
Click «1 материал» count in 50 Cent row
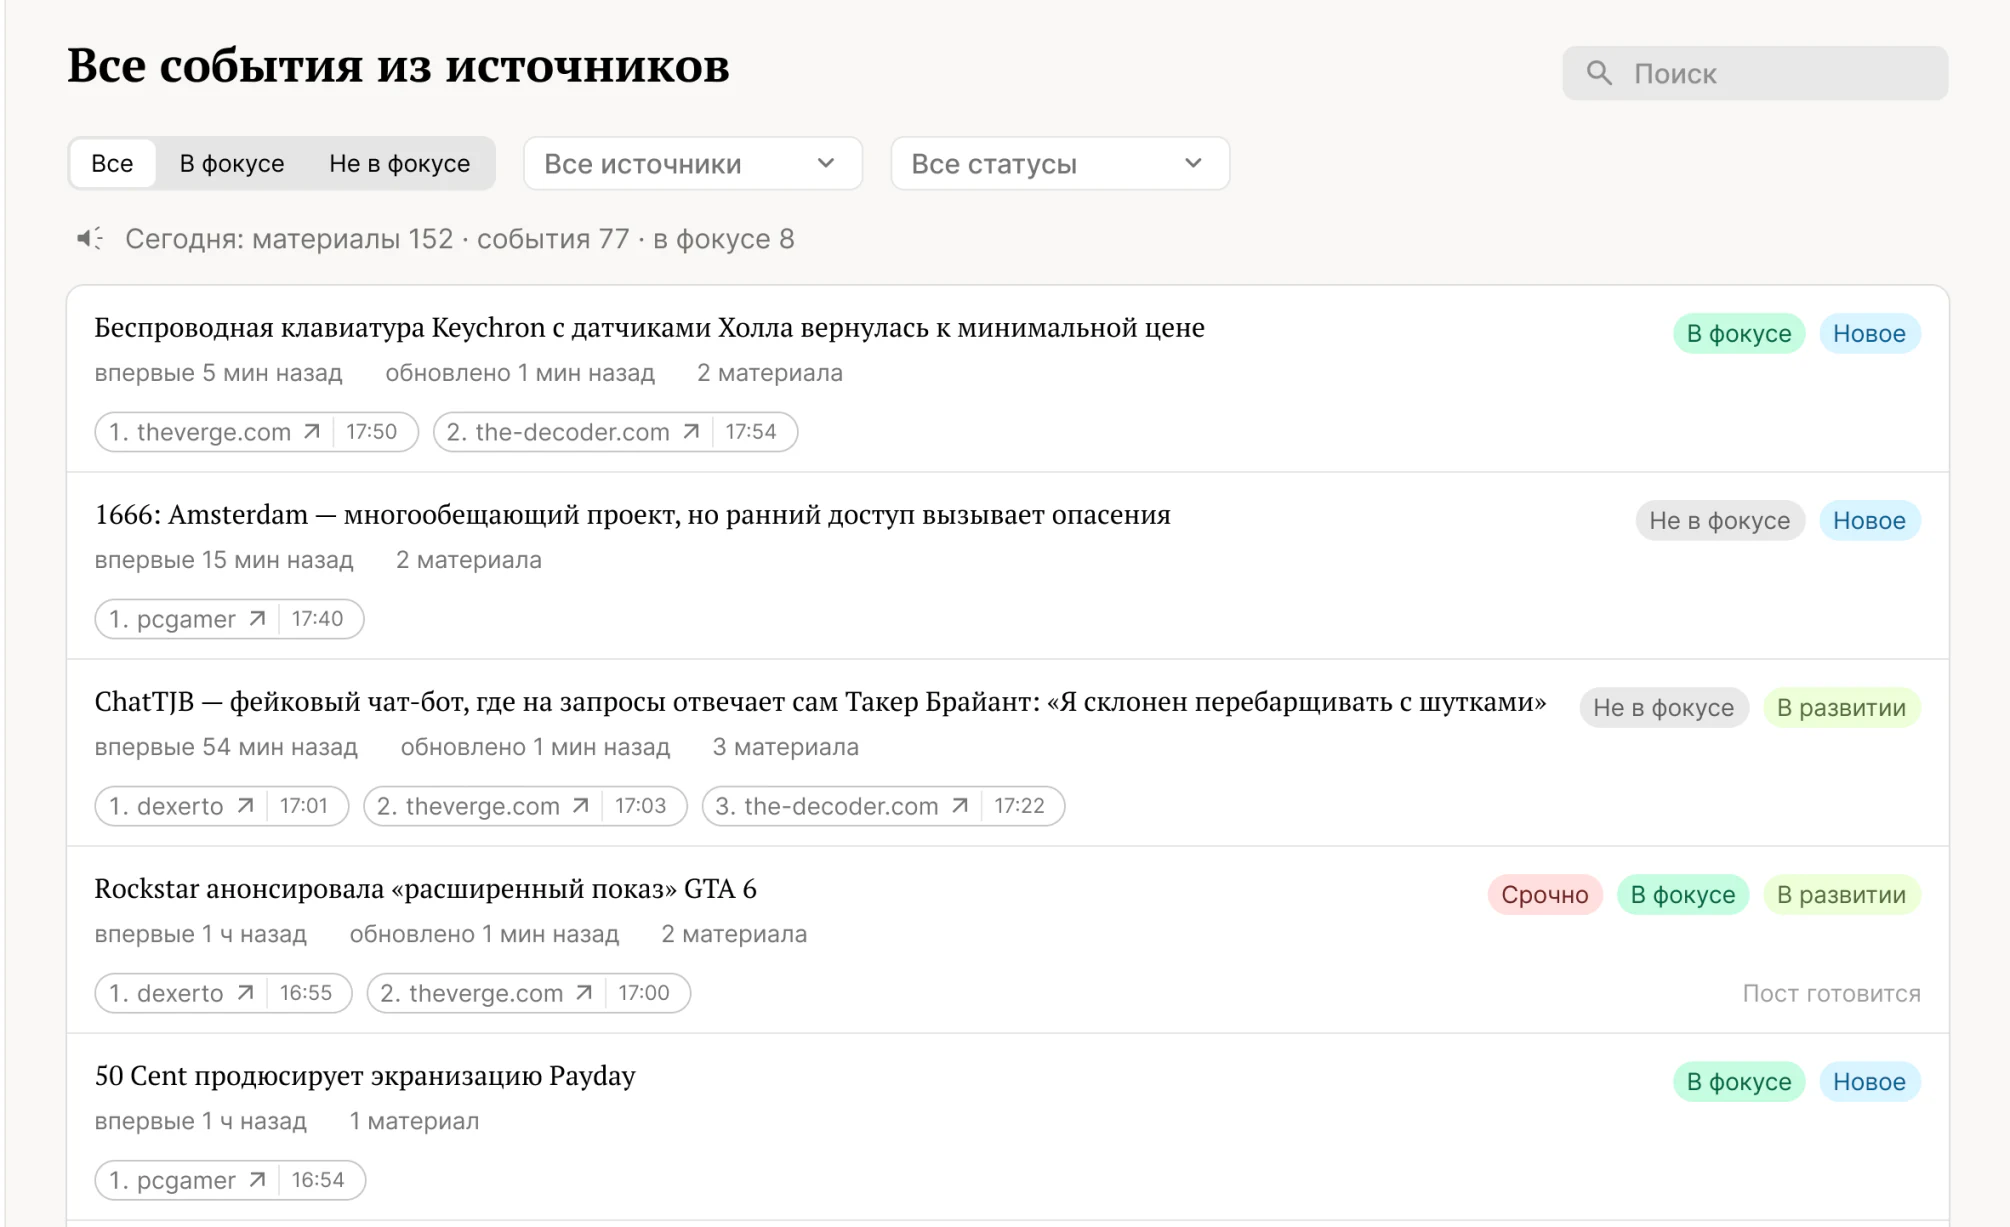[x=414, y=1121]
